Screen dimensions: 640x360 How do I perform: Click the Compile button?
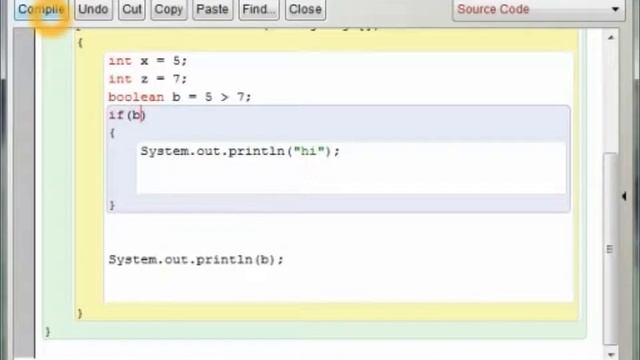click(41, 9)
